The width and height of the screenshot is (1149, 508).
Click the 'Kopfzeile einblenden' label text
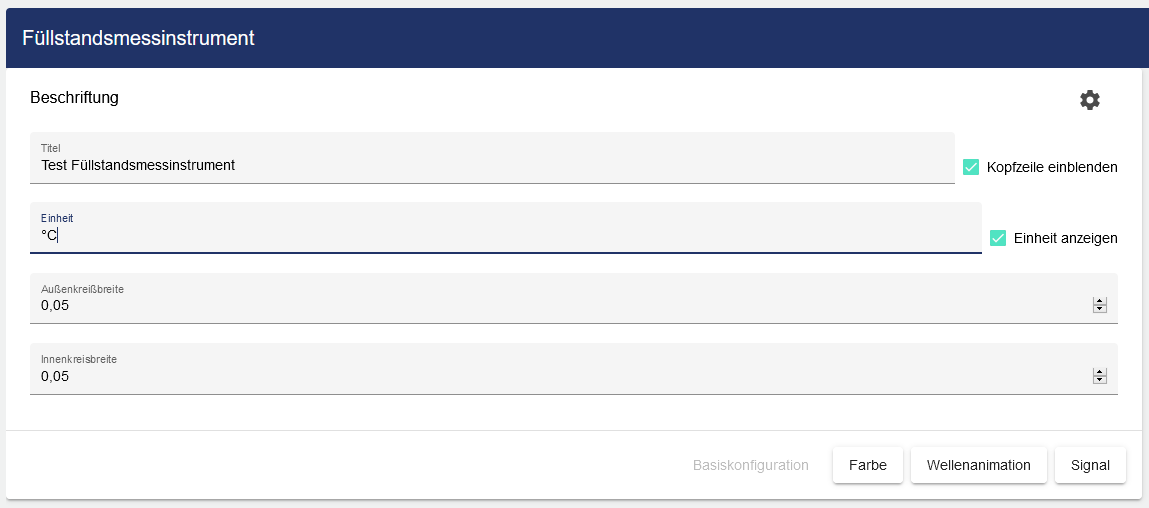point(1052,167)
